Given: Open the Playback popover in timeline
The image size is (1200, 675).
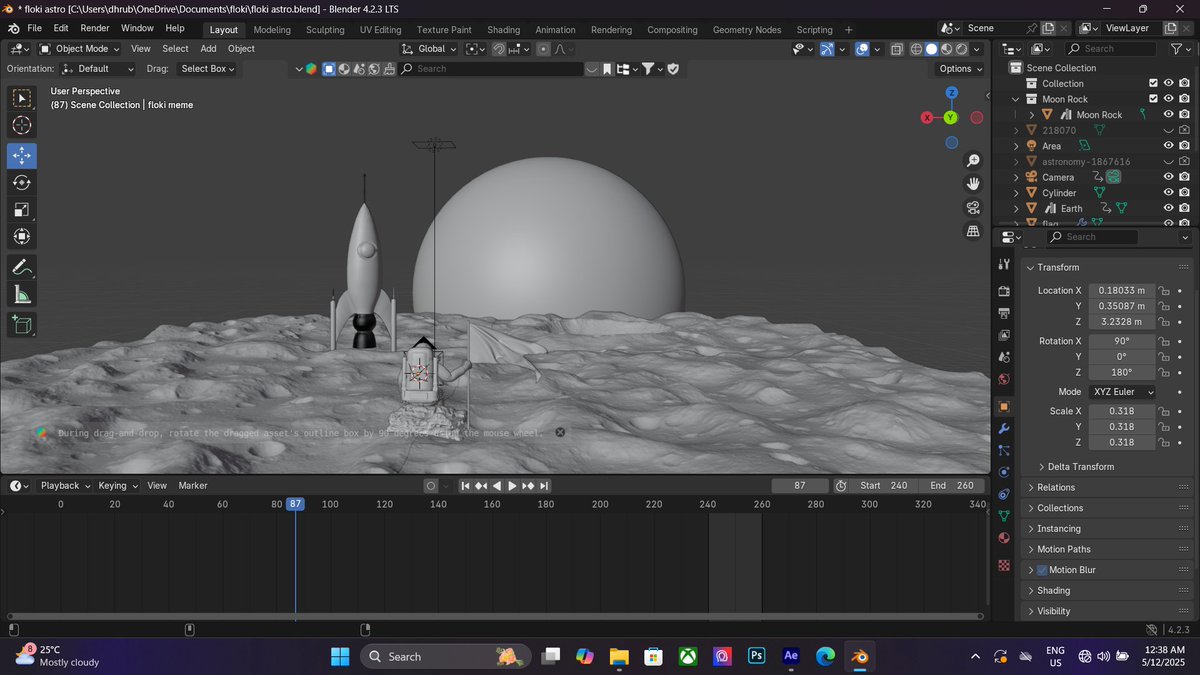Looking at the screenshot, I should [65, 485].
